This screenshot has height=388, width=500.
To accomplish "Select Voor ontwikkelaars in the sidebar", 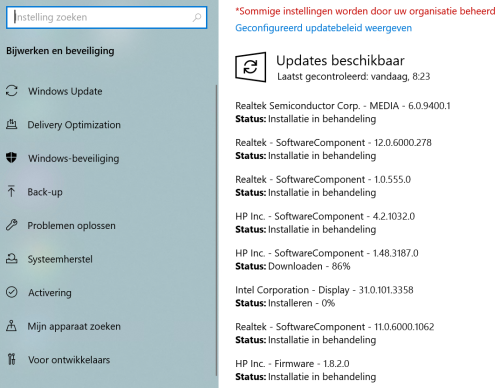I will tap(69, 360).
